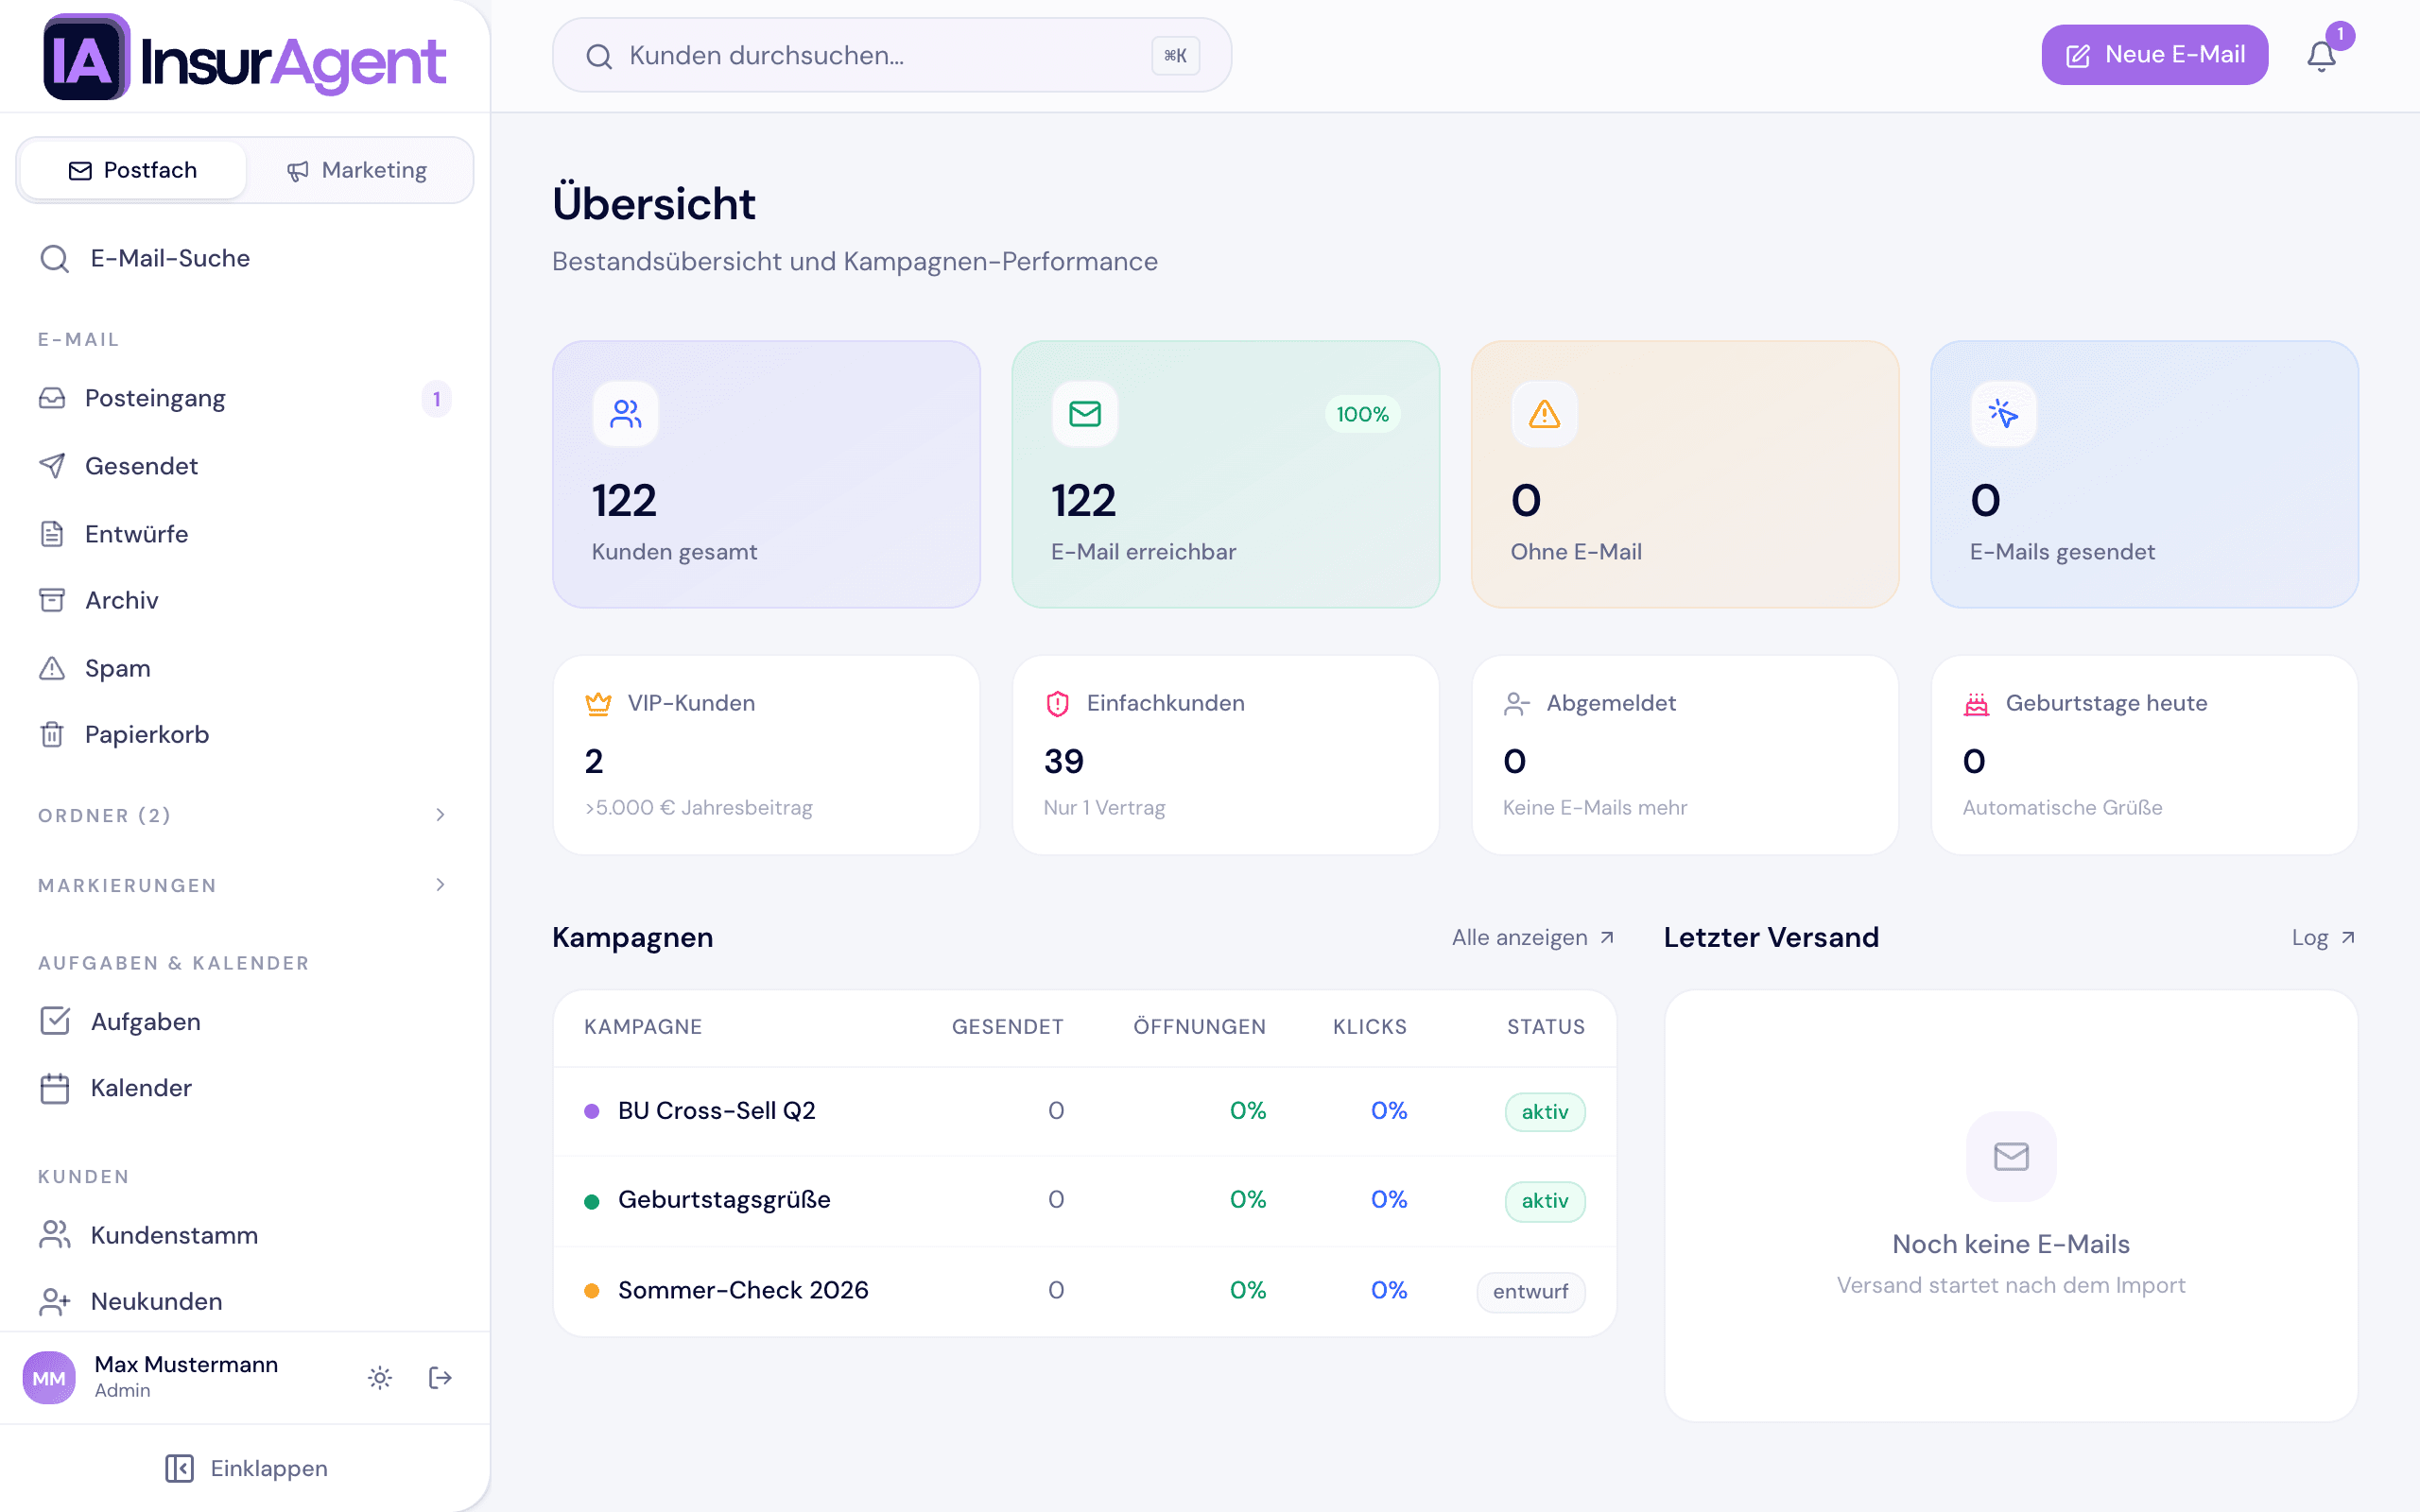Click the aktiv status of Geburtstagsgrüße
The width and height of the screenshot is (2420, 1512).
coord(1545,1201)
